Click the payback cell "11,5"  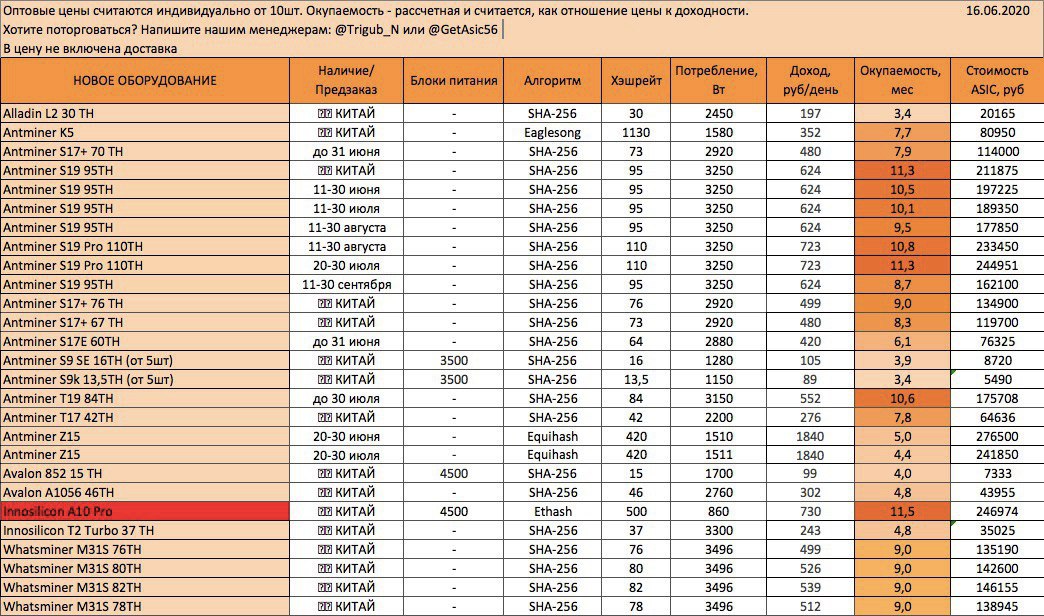902,511
